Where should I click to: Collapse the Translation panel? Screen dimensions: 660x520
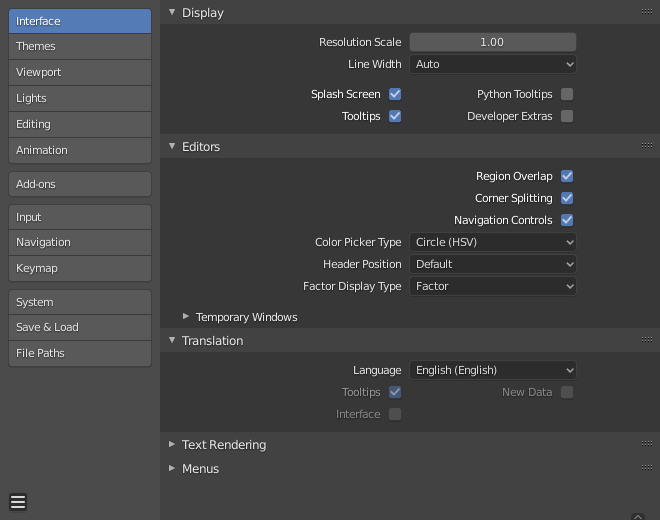pos(172,340)
